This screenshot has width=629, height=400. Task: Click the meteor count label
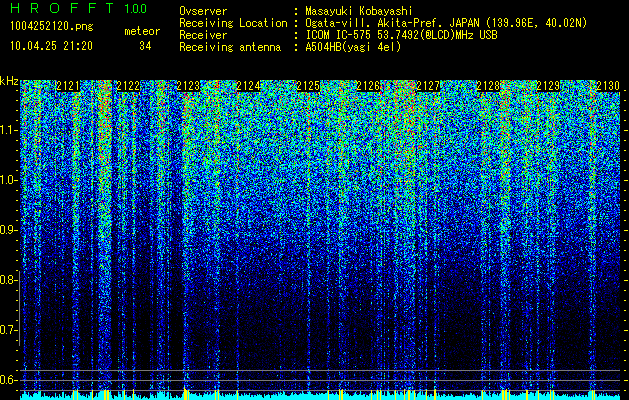pyautogui.click(x=142, y=31)
